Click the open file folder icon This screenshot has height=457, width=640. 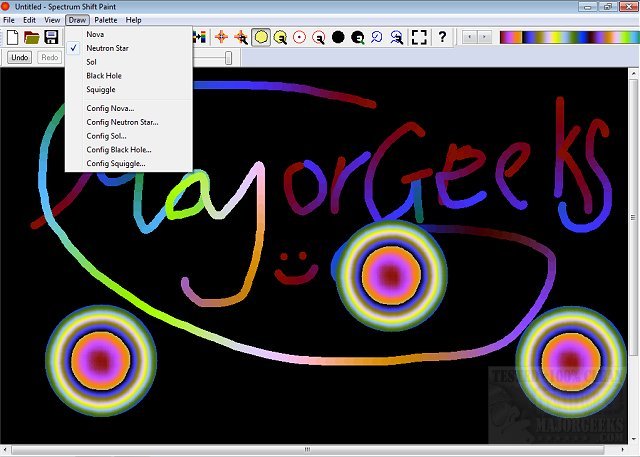pos(32,37)
